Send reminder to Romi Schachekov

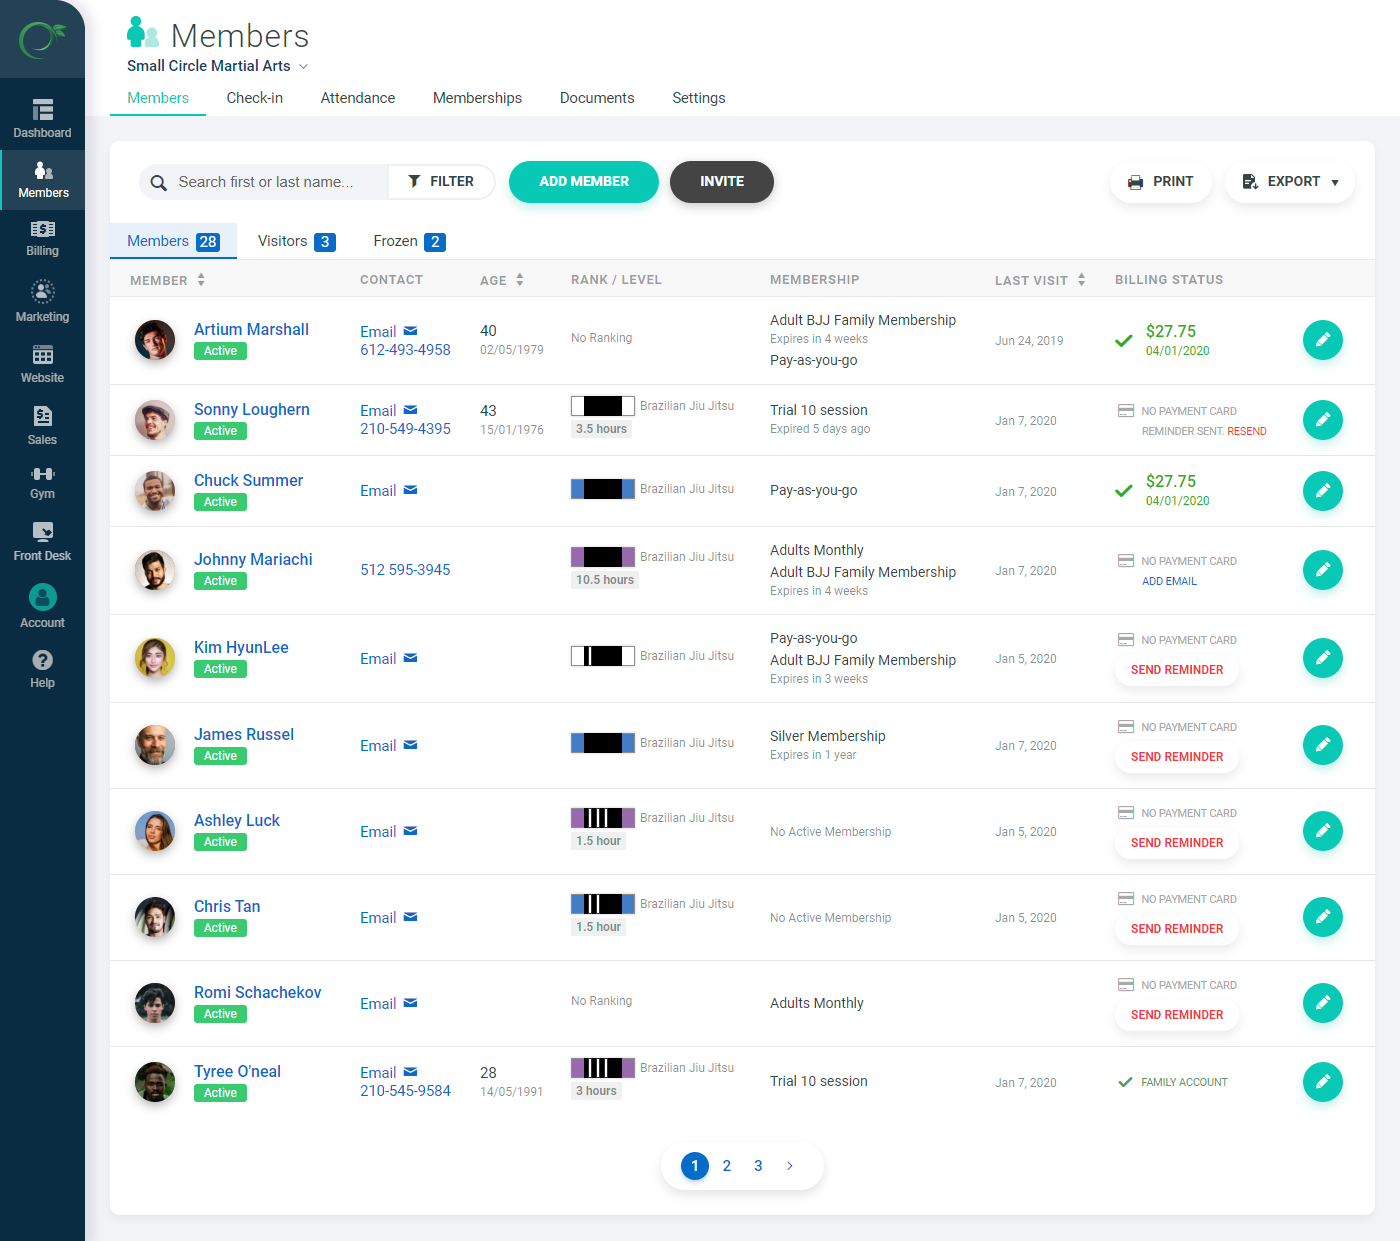[1177, 1015]
